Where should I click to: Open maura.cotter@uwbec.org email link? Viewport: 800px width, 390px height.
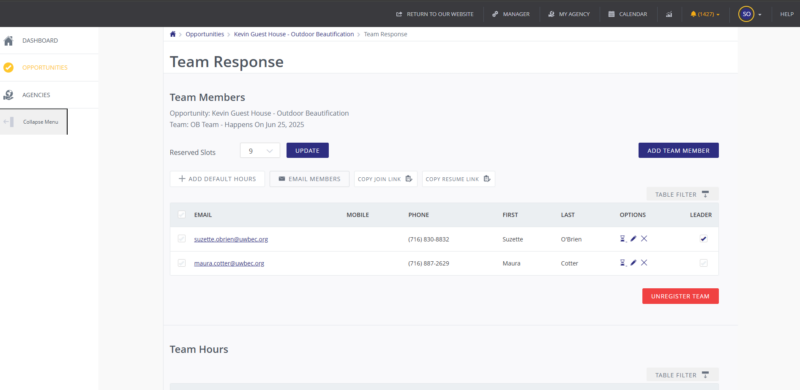[x=229, y=263]
